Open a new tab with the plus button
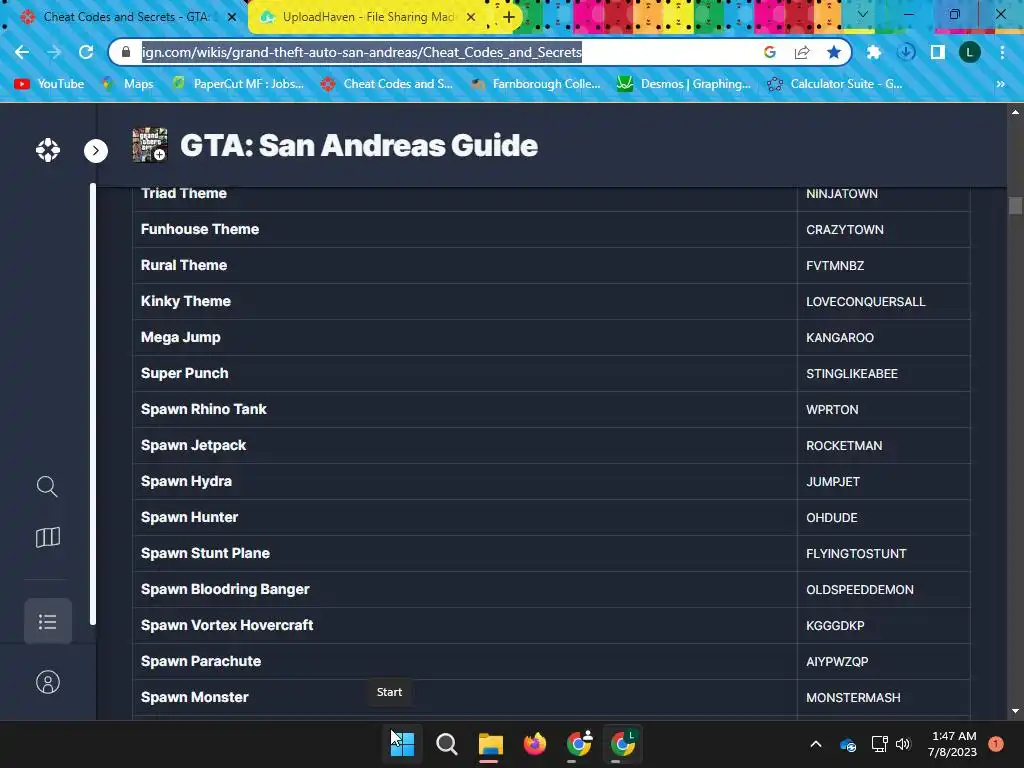Viewport: 1024px width, 768px height. [509, 17]
